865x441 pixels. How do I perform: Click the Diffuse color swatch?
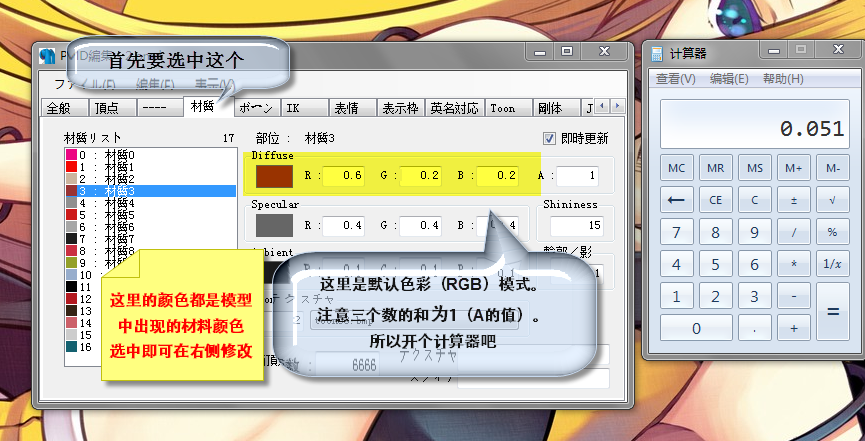click(274, 176)
